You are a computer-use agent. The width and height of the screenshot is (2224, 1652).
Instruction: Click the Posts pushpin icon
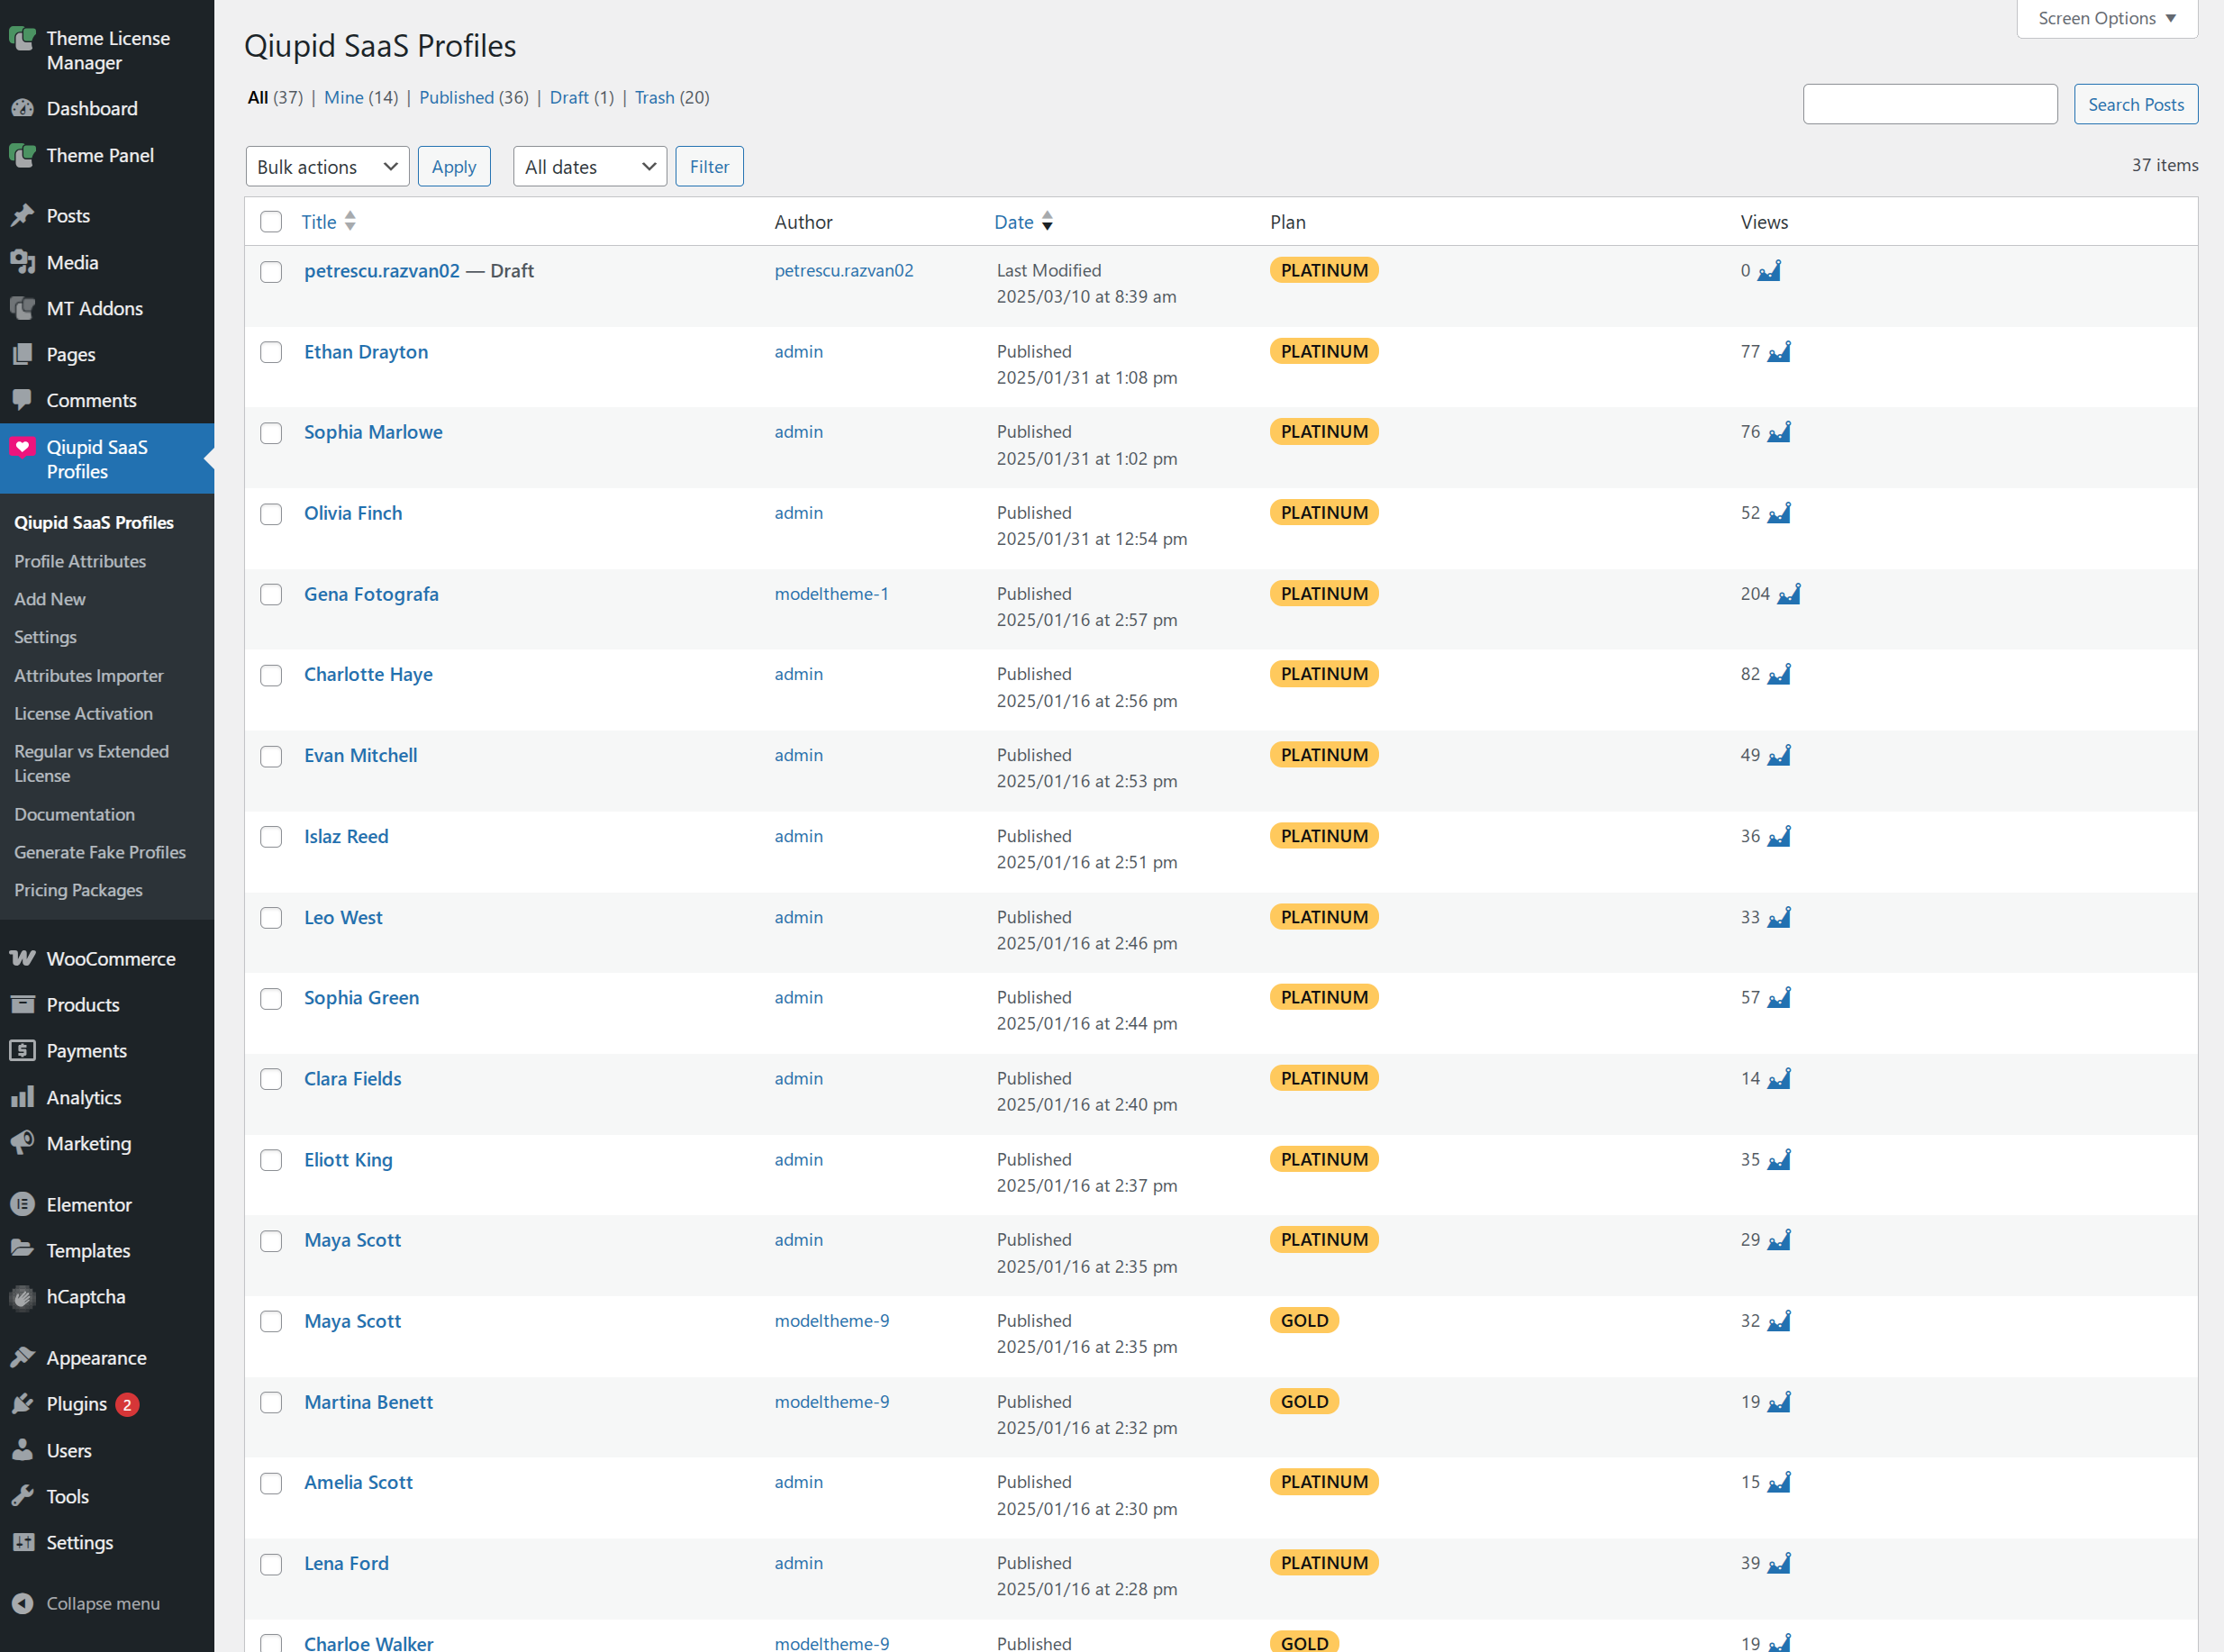point(22,215)
